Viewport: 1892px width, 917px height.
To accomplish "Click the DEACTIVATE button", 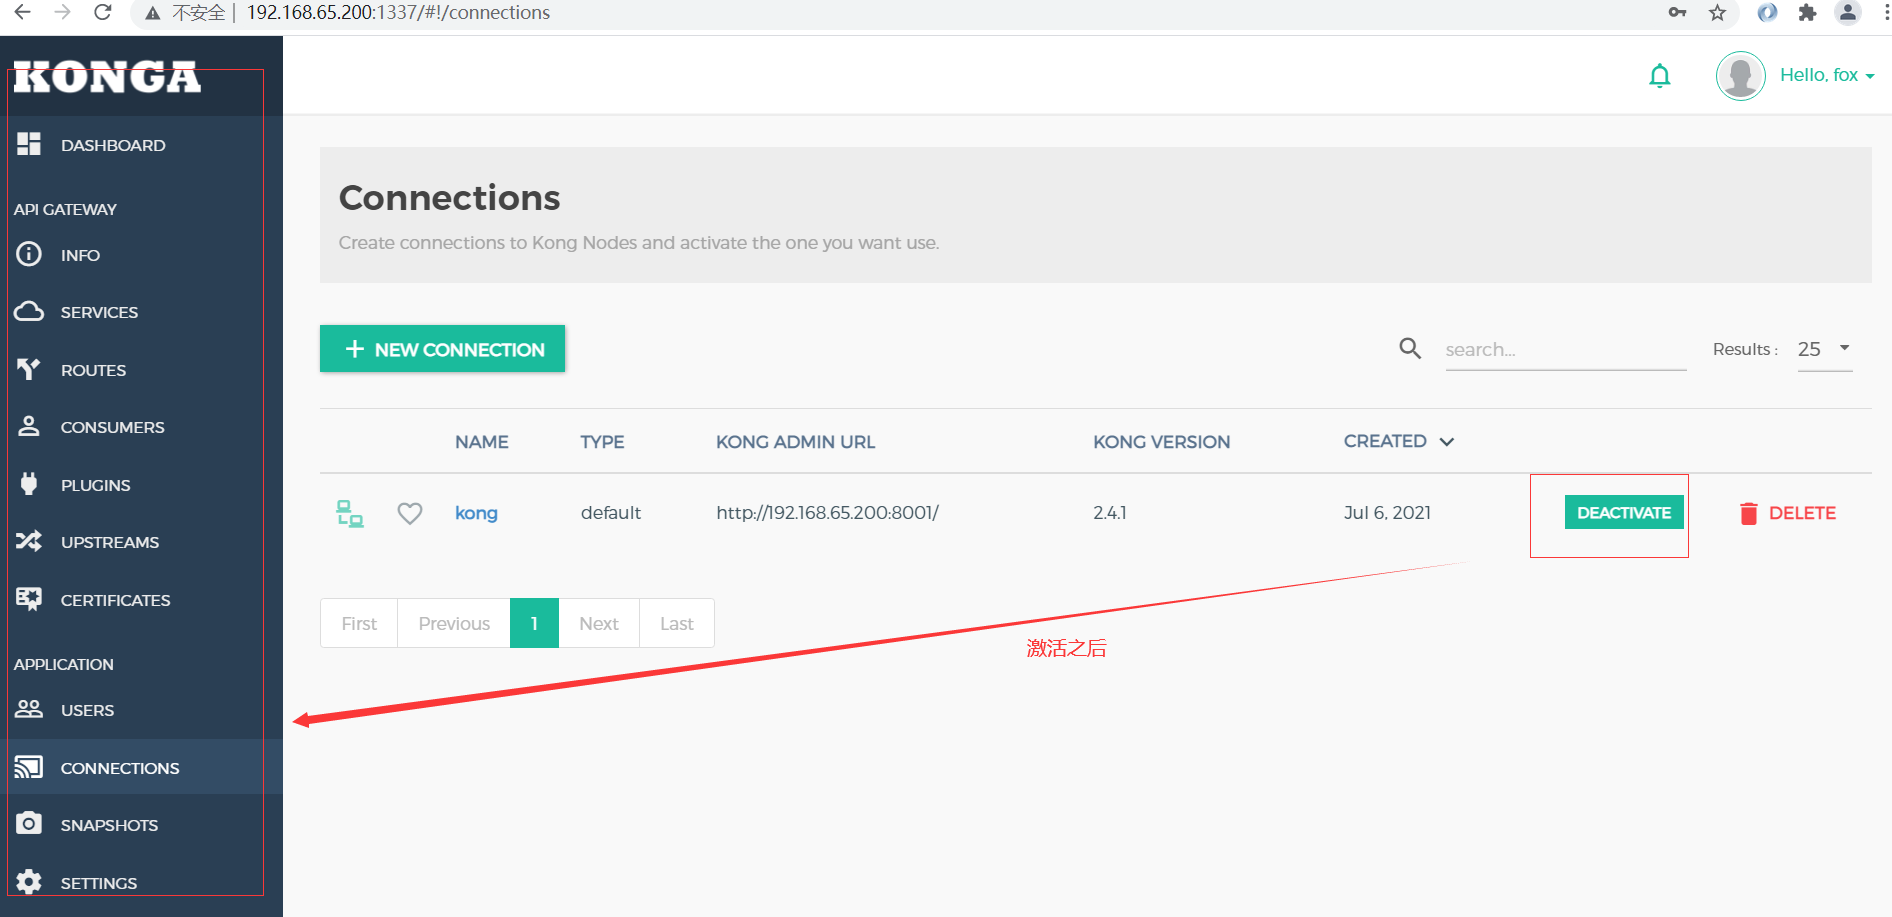I will (x=1624, y=512).
